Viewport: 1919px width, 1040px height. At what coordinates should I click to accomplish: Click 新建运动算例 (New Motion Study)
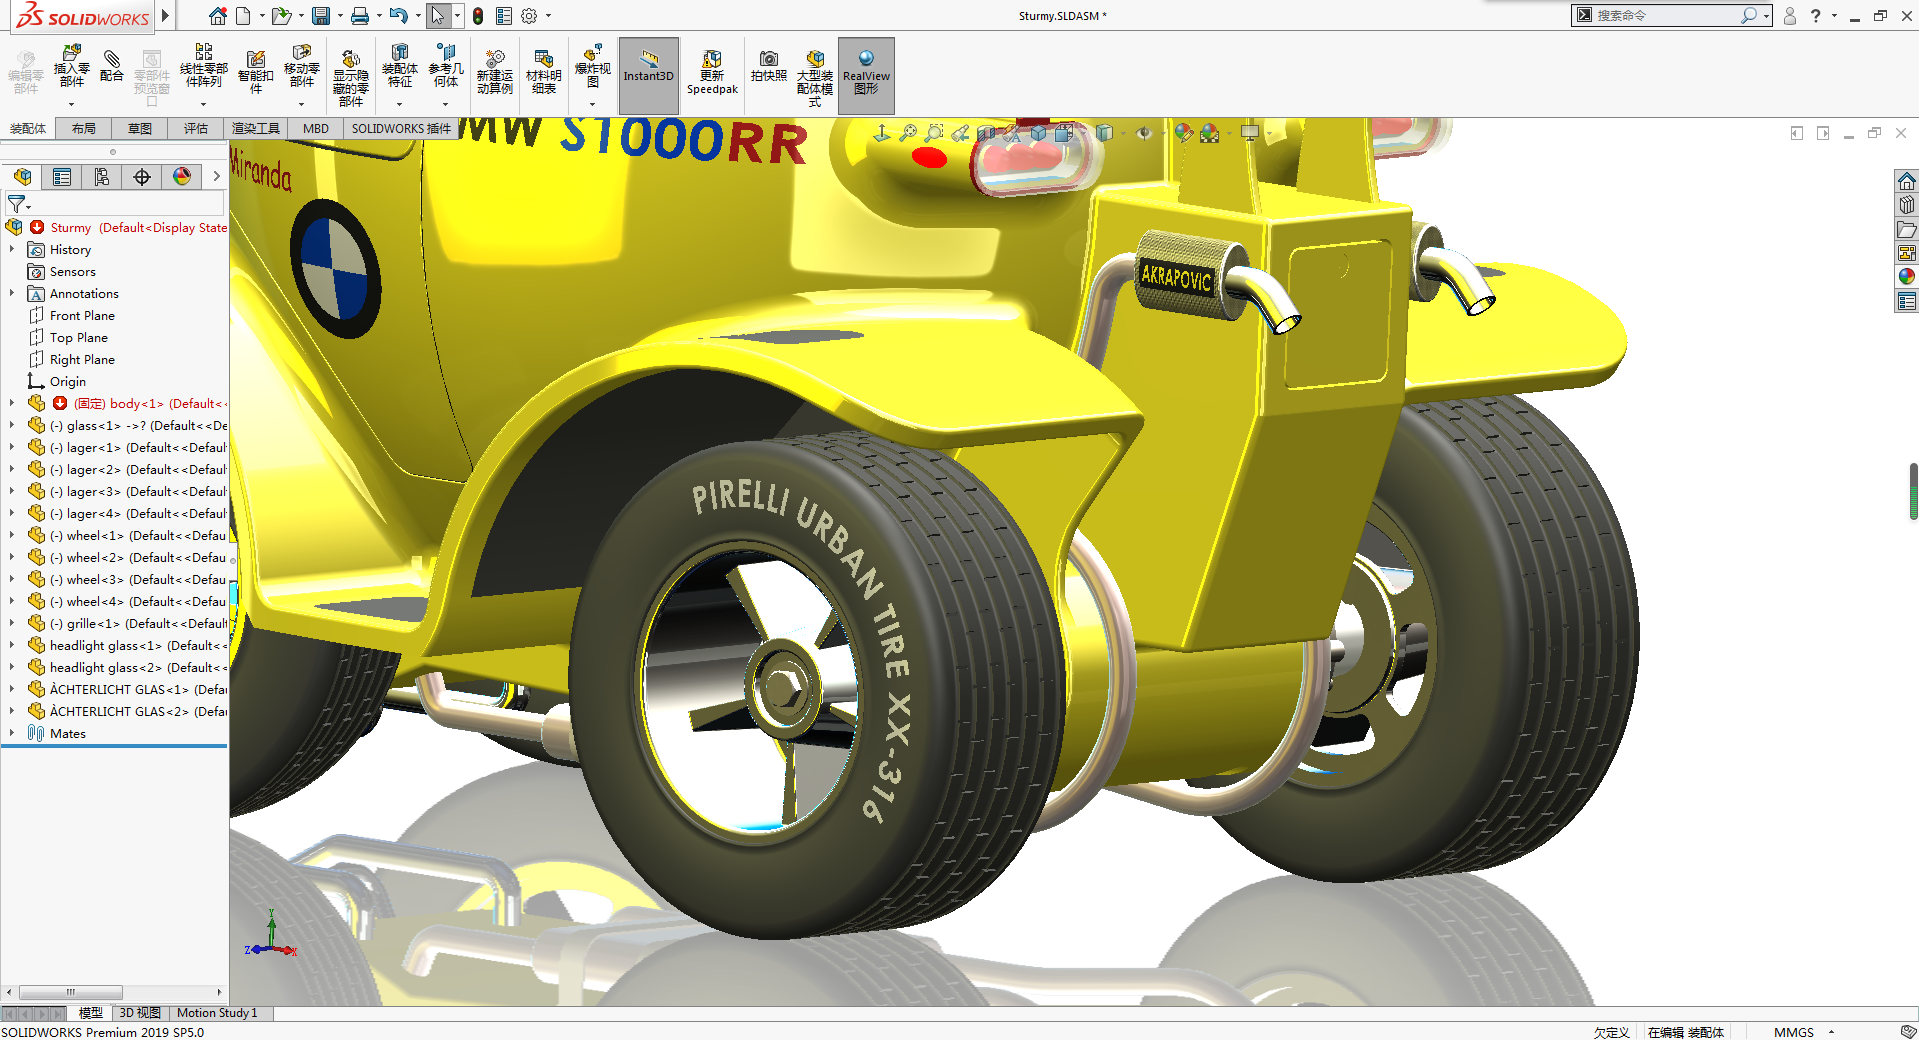[x=495, y=71]
